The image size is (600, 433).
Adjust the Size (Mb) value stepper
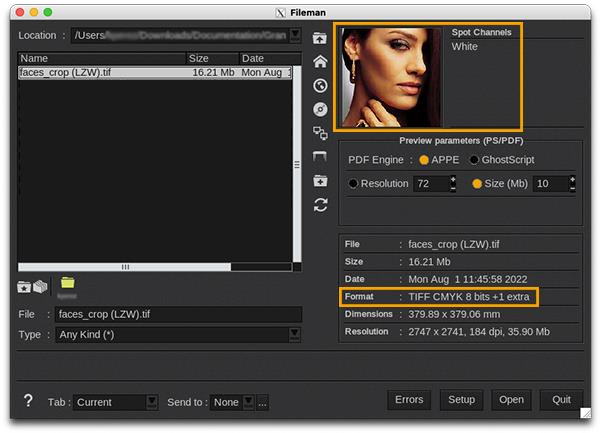tap(572, 184)
